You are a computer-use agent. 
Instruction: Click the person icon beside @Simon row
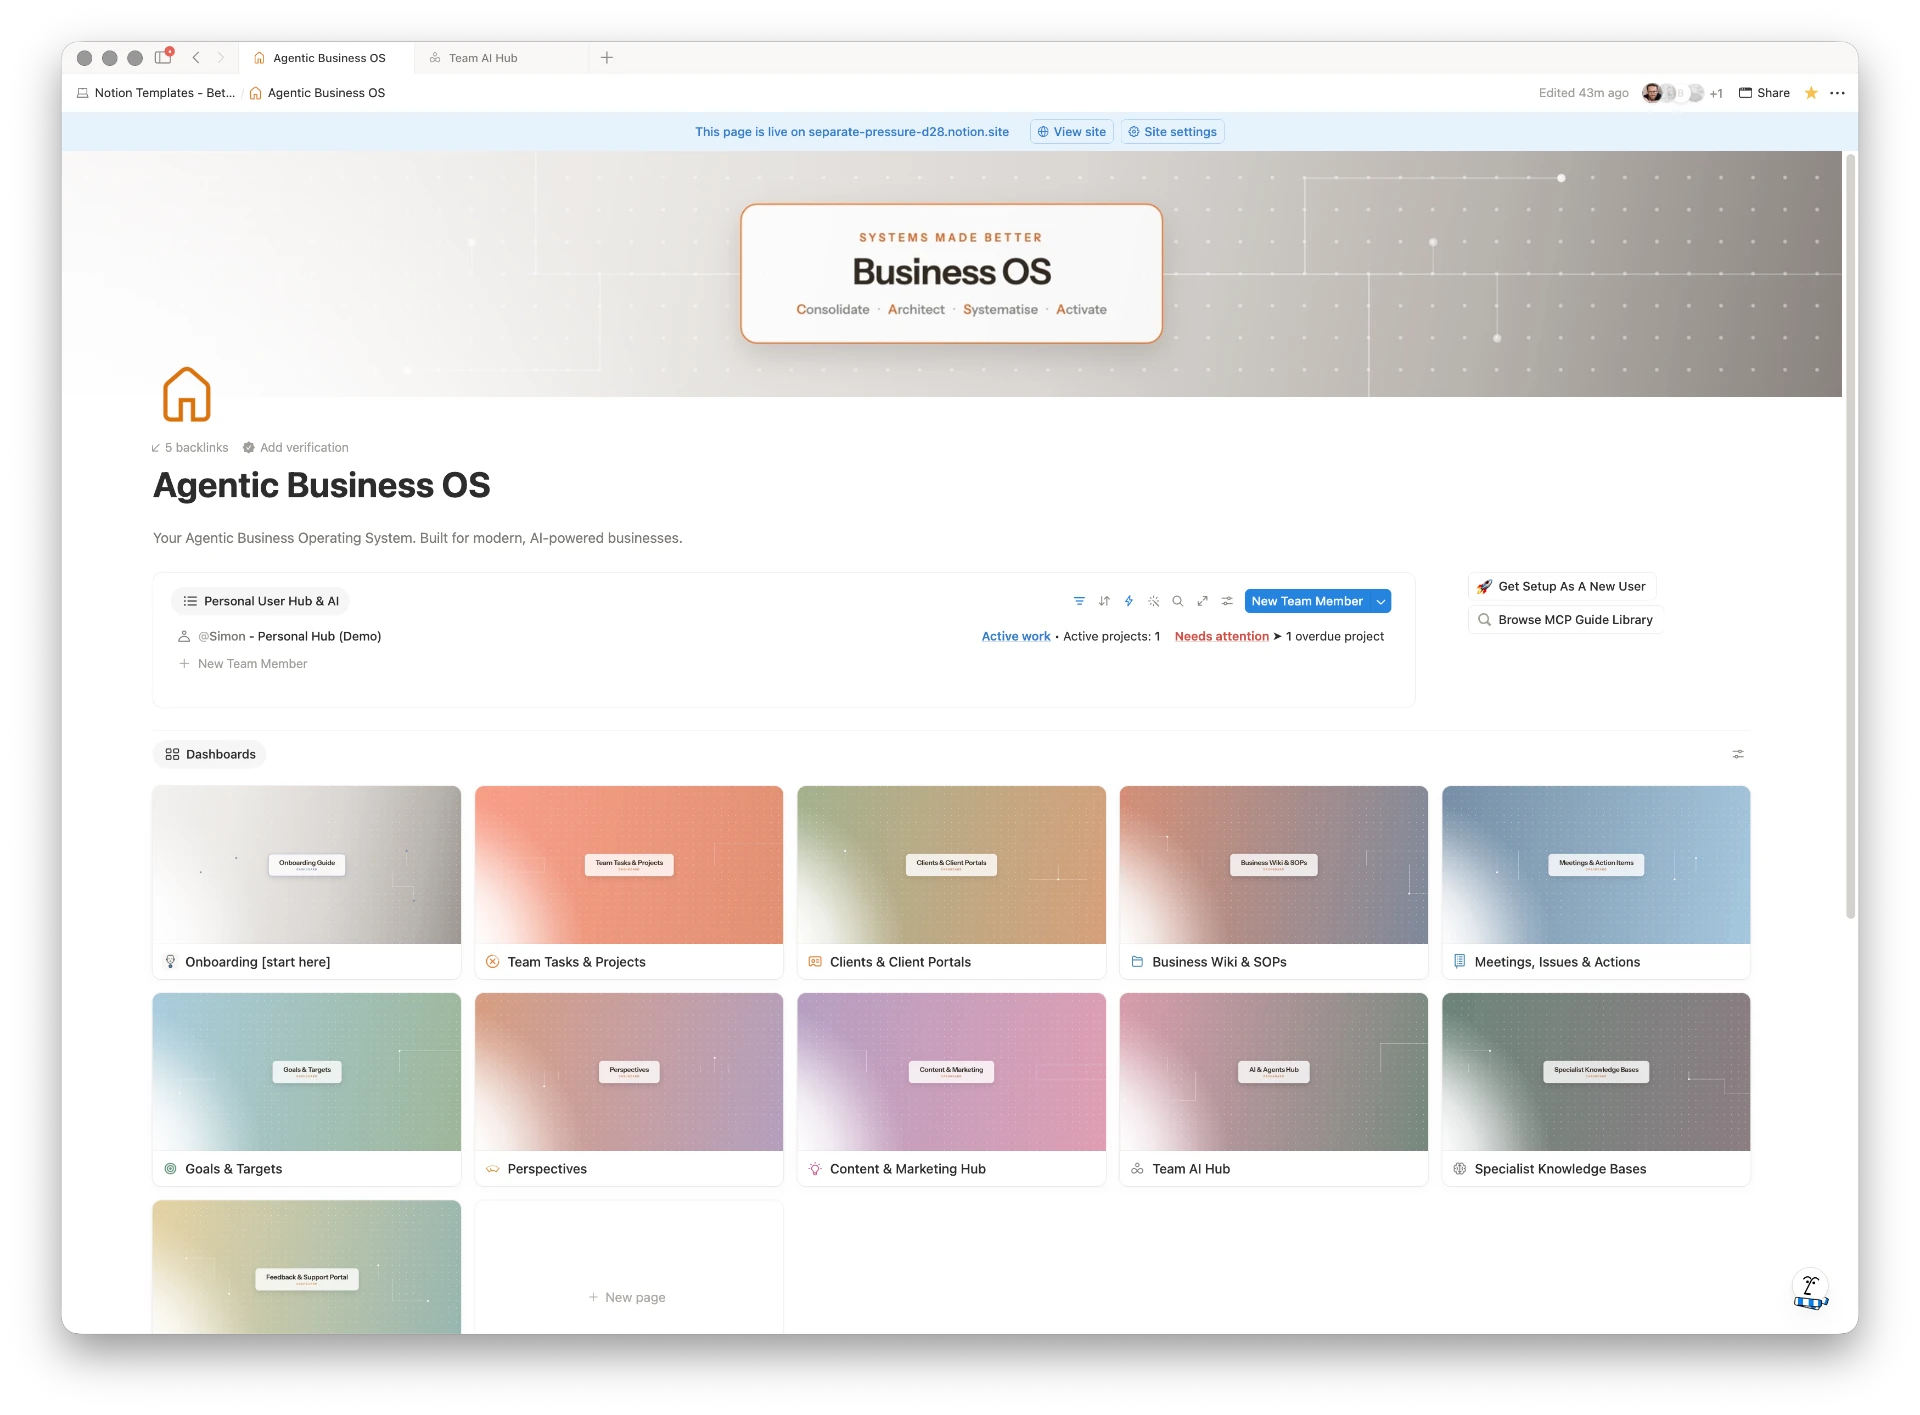(x=184, y=636)
